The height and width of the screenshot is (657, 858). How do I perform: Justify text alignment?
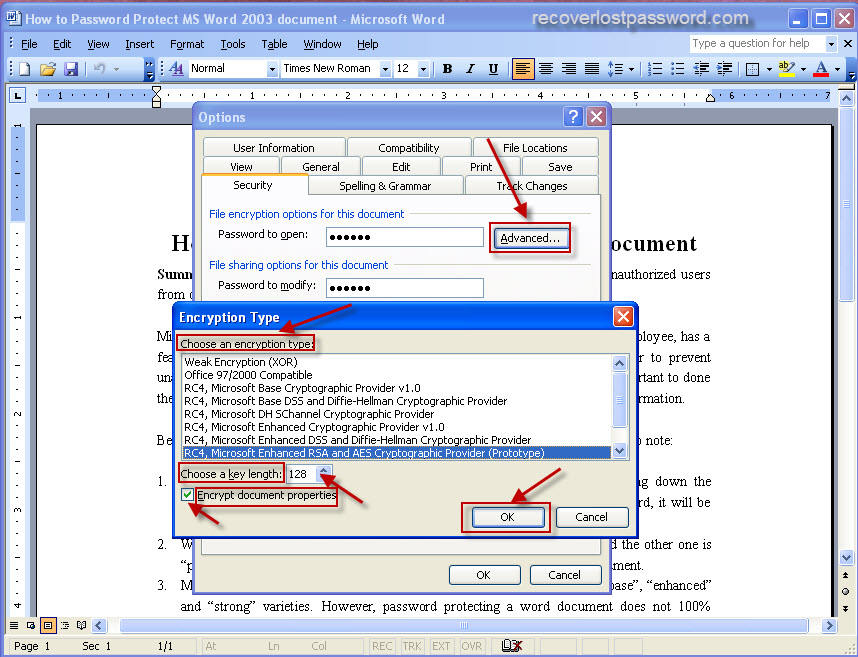click(592, 69)
